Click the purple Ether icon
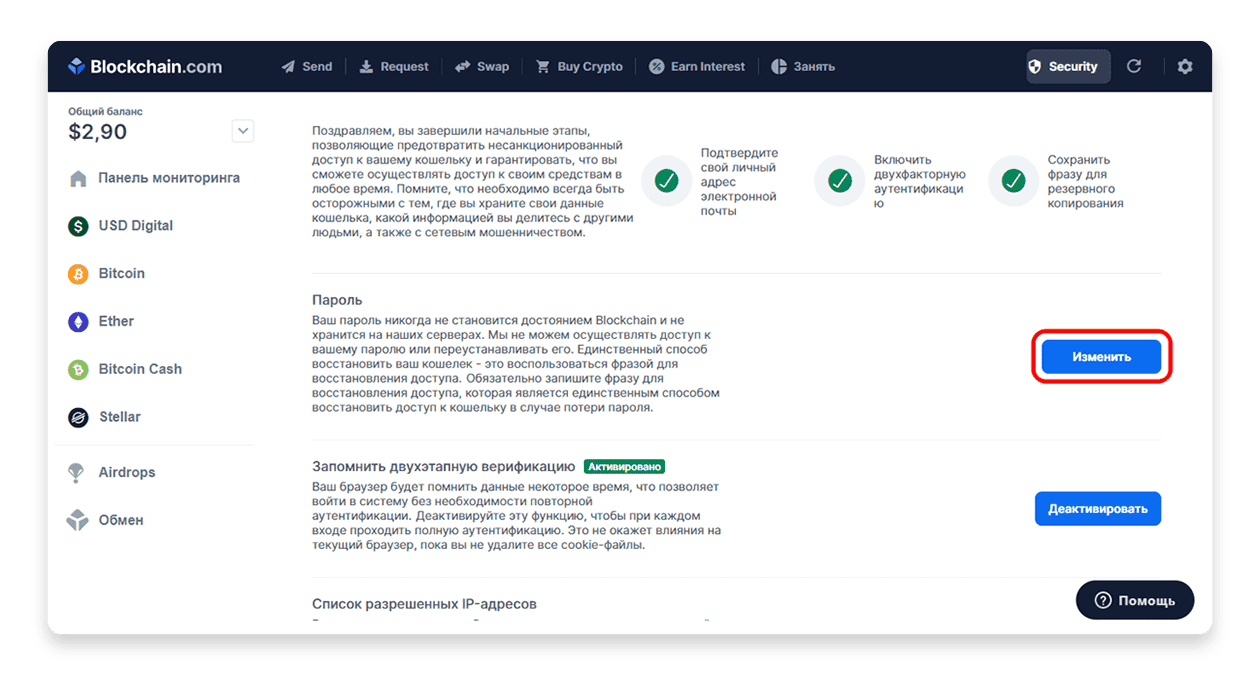Screen dimensions: 1260x675 78,322
